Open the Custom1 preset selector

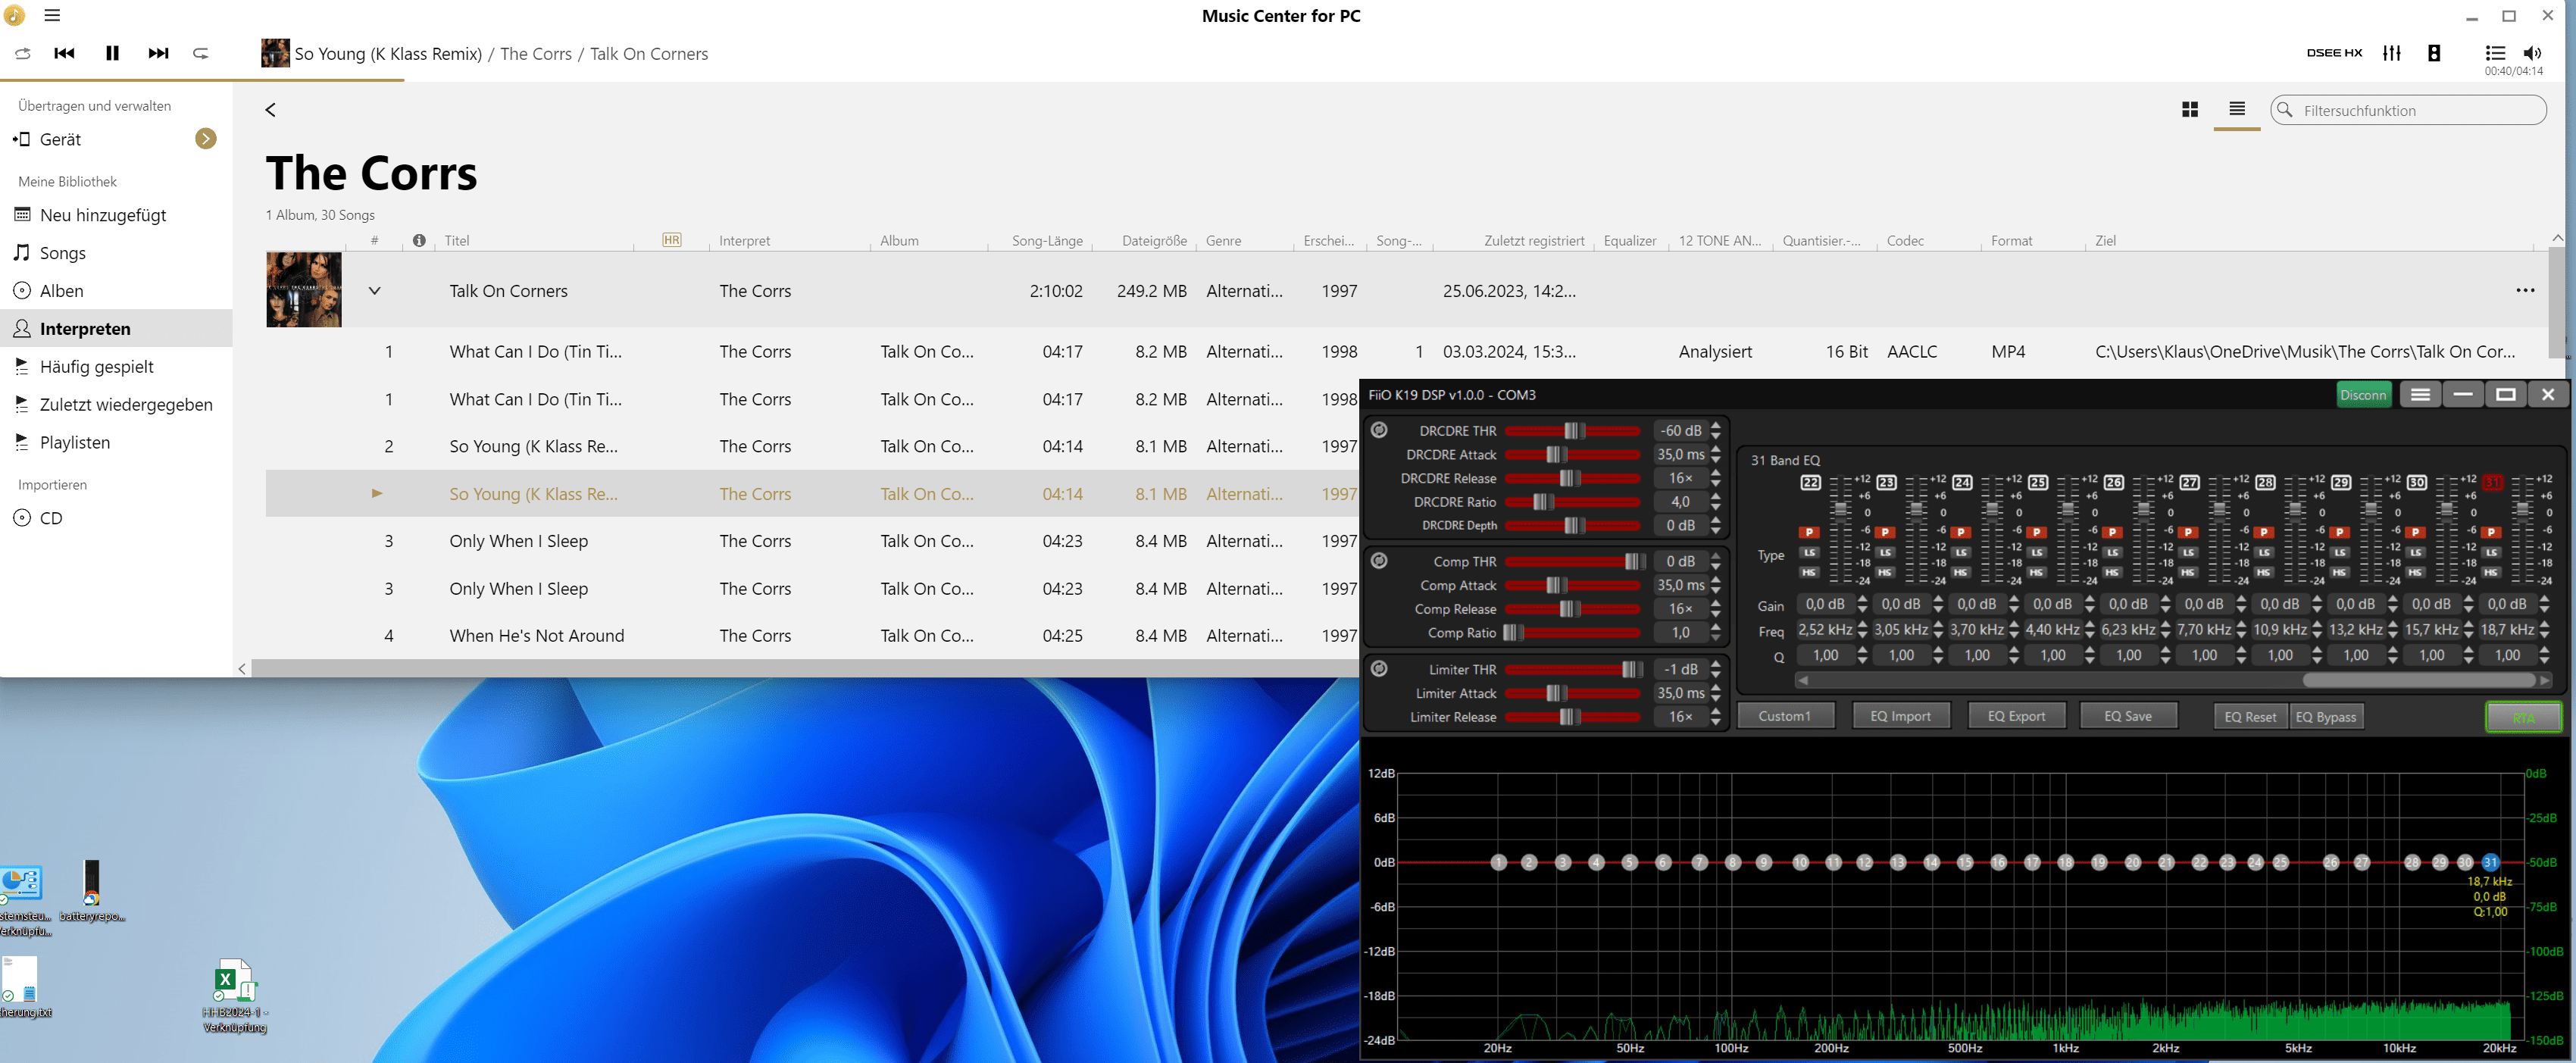tap(1785, 716)
